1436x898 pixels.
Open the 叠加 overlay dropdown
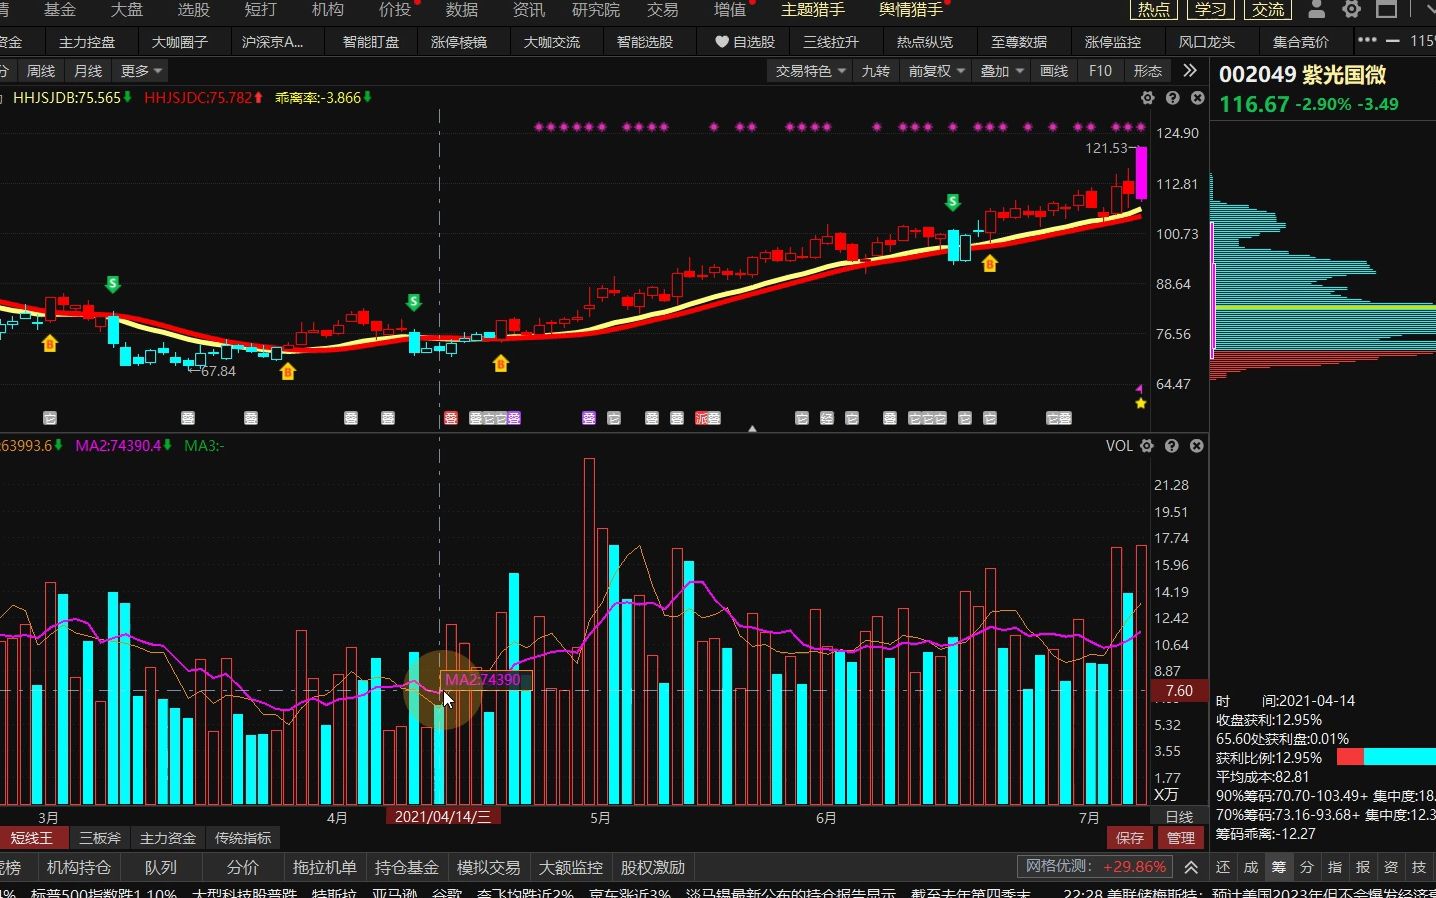click(1002, 71)
